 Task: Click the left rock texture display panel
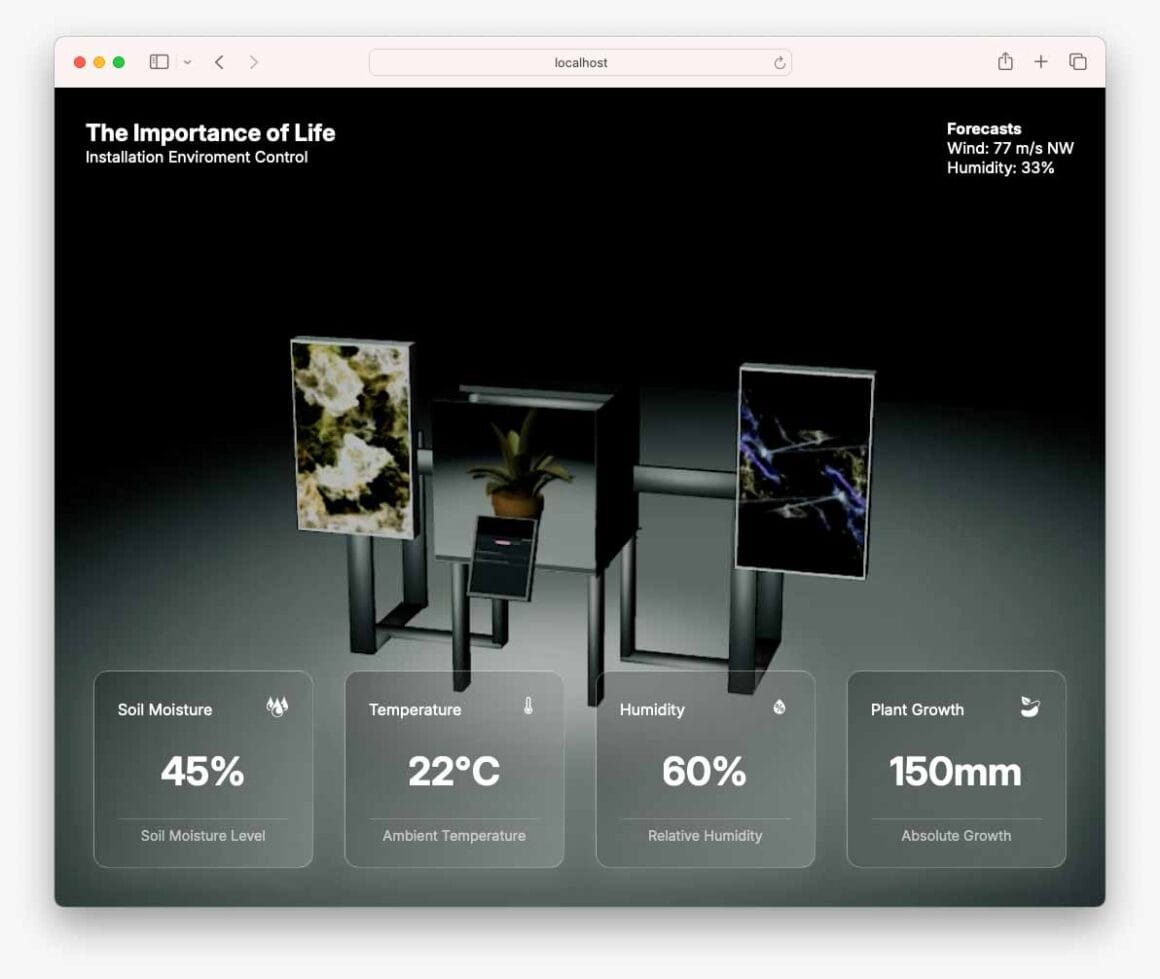tap(351, 436)
